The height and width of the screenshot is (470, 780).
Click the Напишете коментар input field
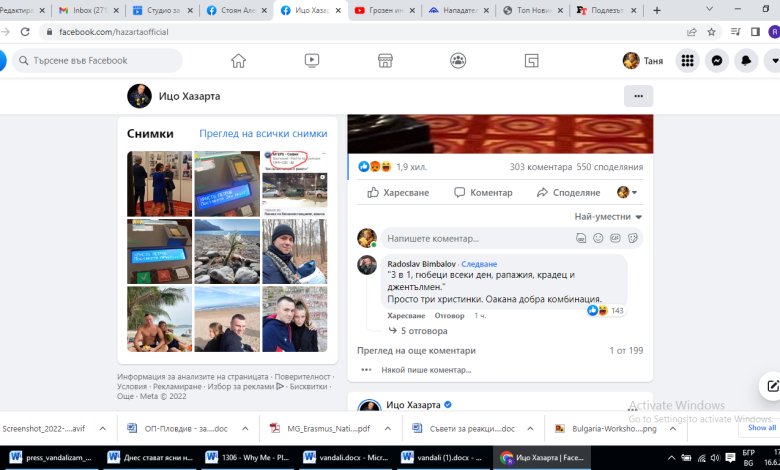478,238
